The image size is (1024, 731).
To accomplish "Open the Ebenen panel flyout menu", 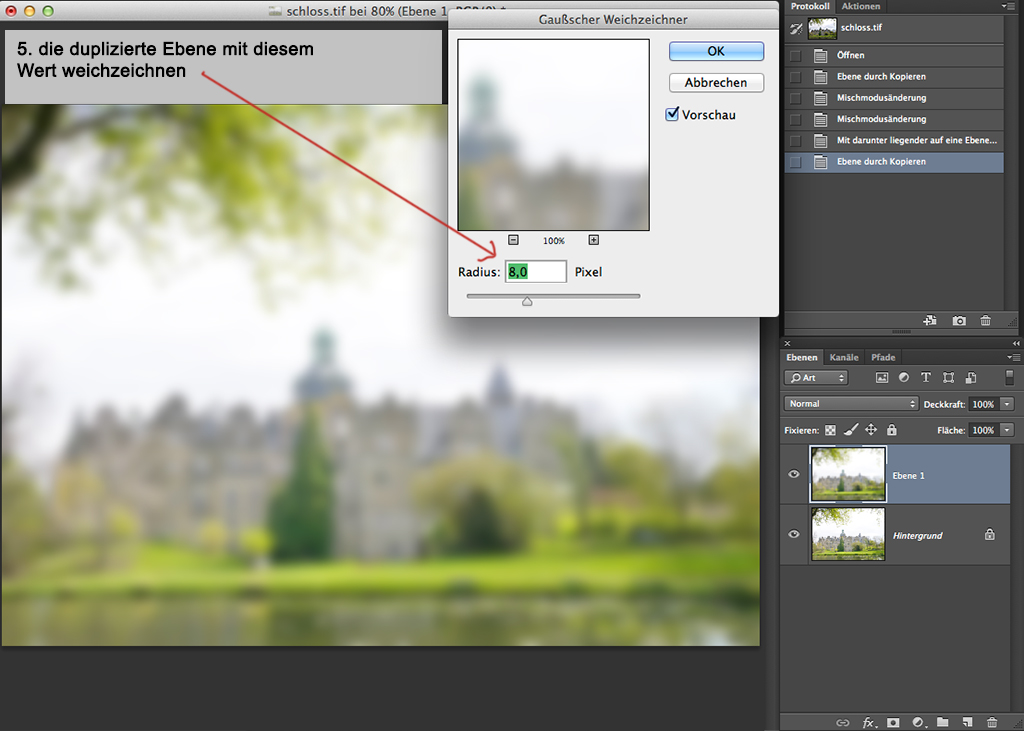I will coord(1014,357).
